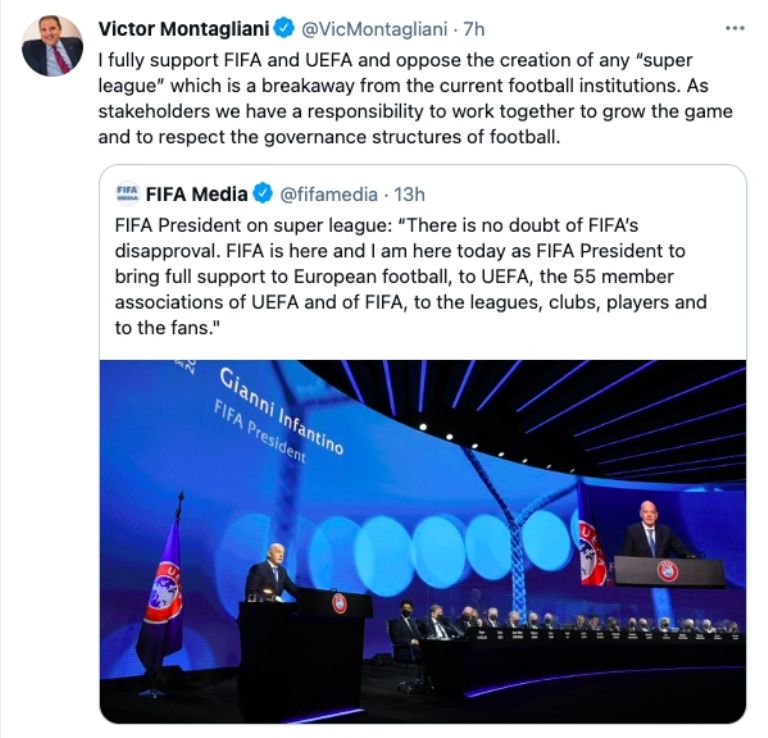Click the seated delegates row in the photo
This screenshot has height=738, width=768.
(560, 624)
